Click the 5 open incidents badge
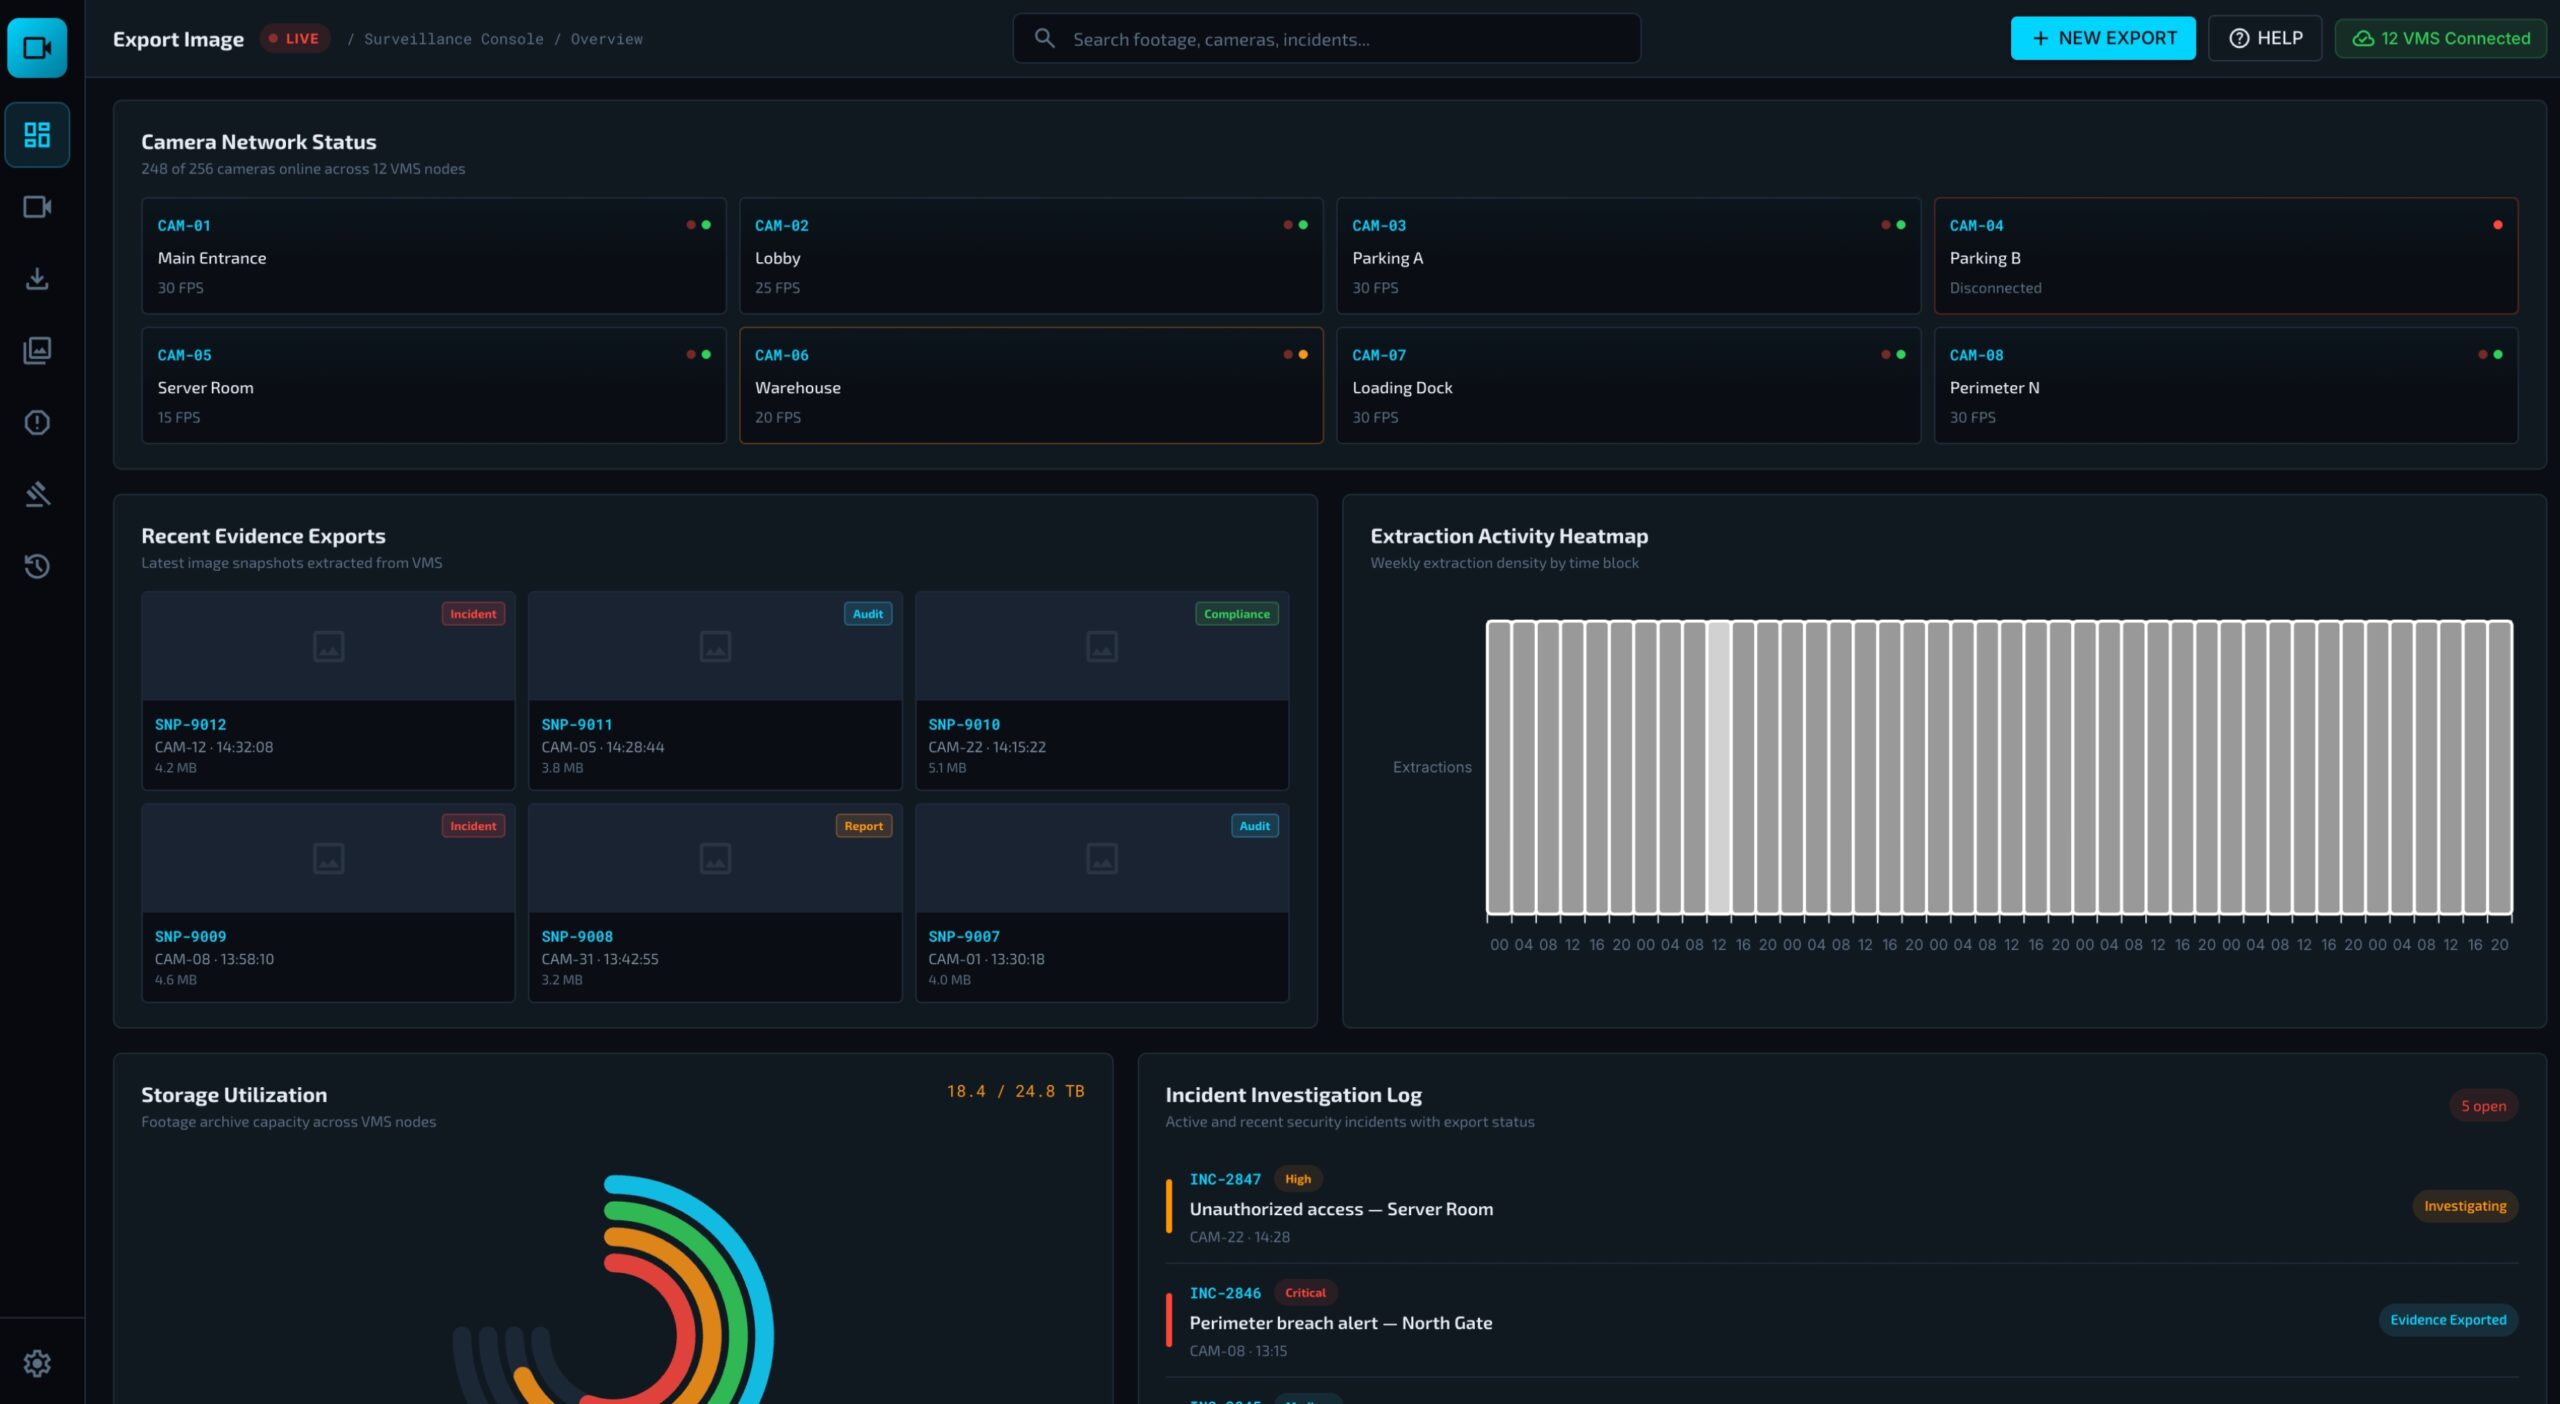 [2484, 1106]
